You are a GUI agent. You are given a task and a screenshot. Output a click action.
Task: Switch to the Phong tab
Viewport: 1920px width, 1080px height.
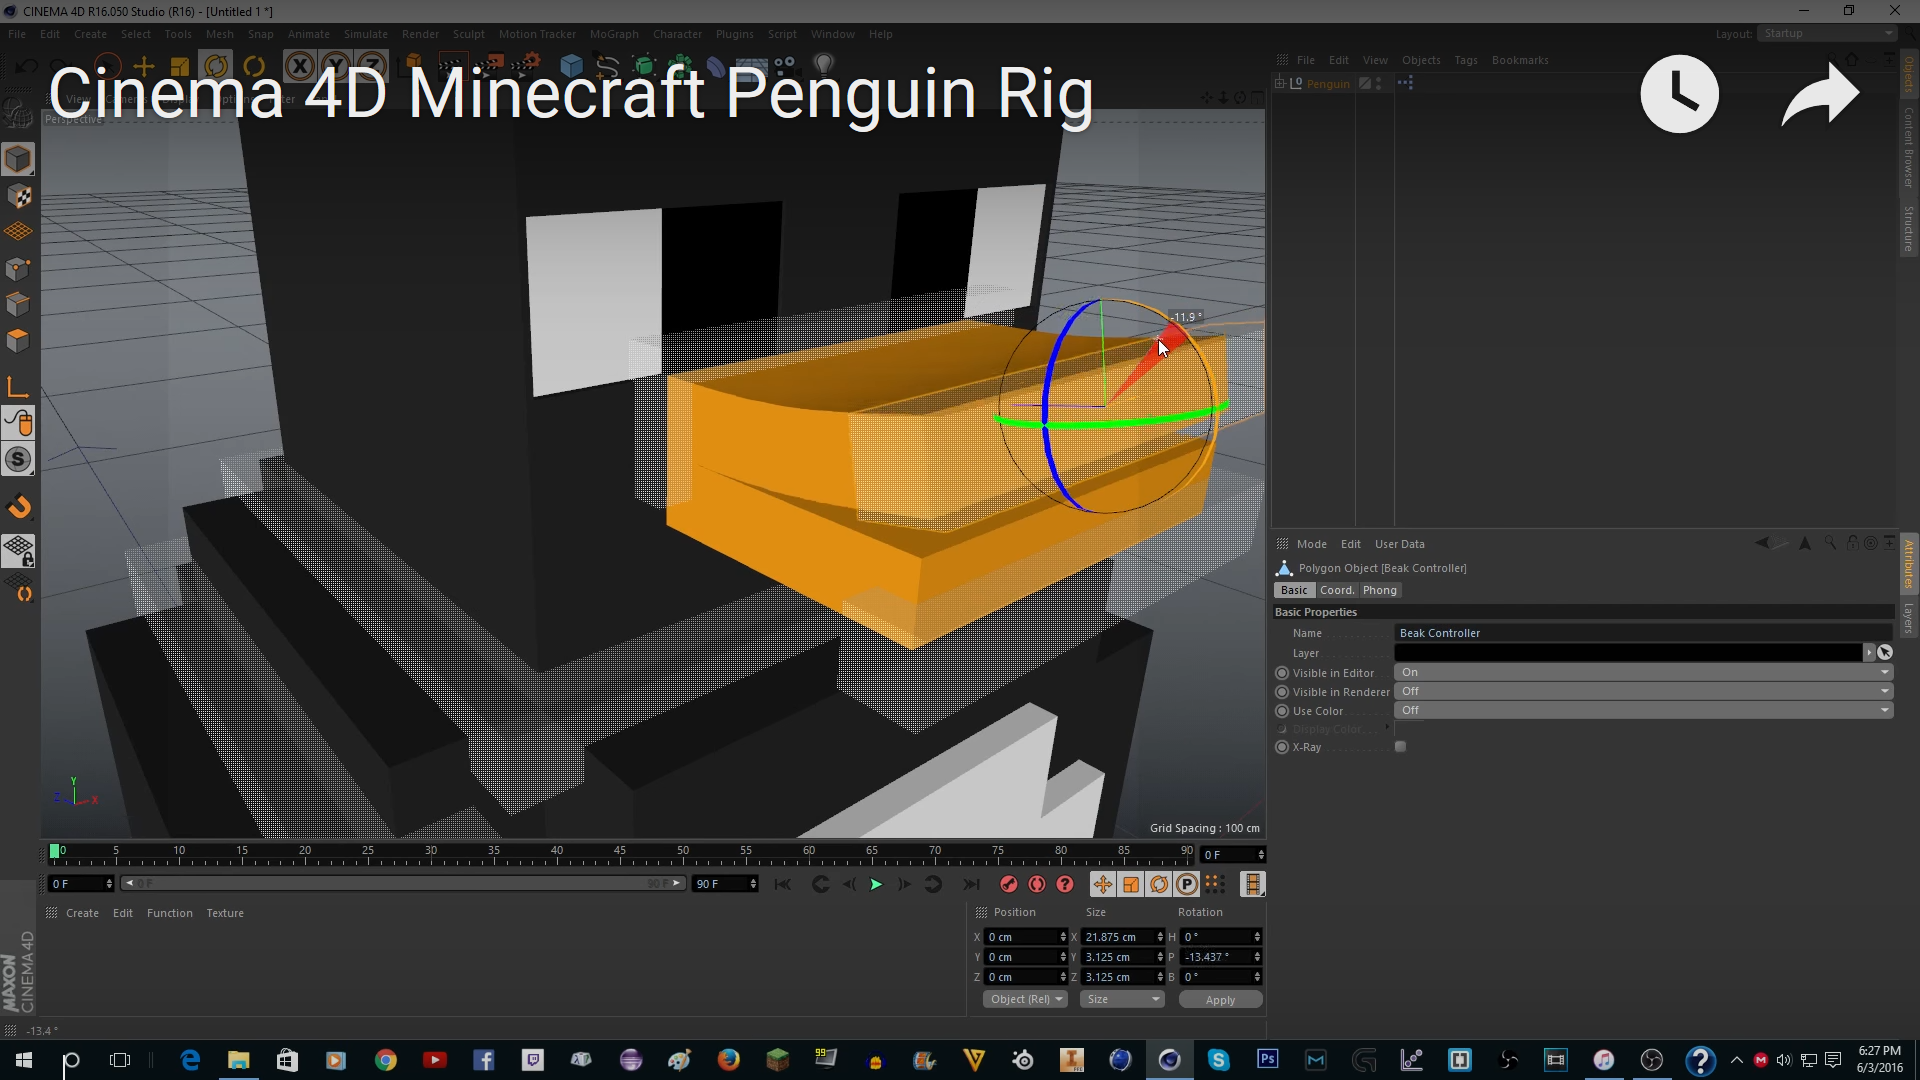pos(1379,590)
